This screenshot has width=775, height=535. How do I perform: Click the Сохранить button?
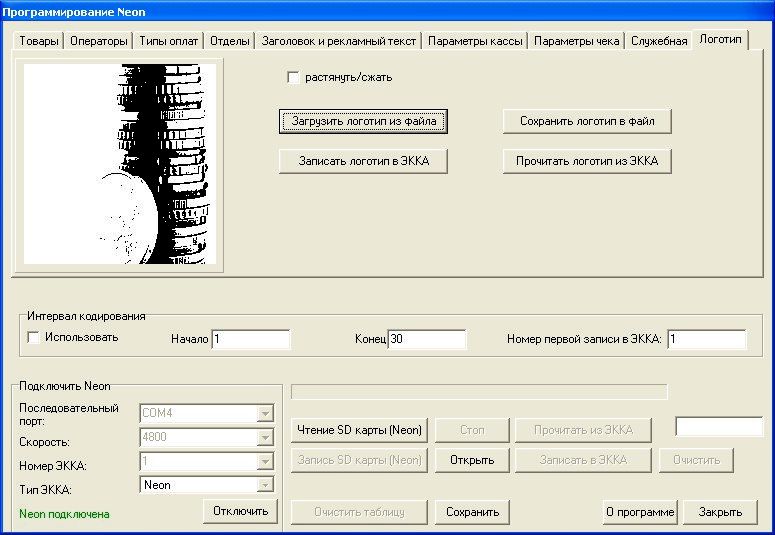(x=472, y=512)
